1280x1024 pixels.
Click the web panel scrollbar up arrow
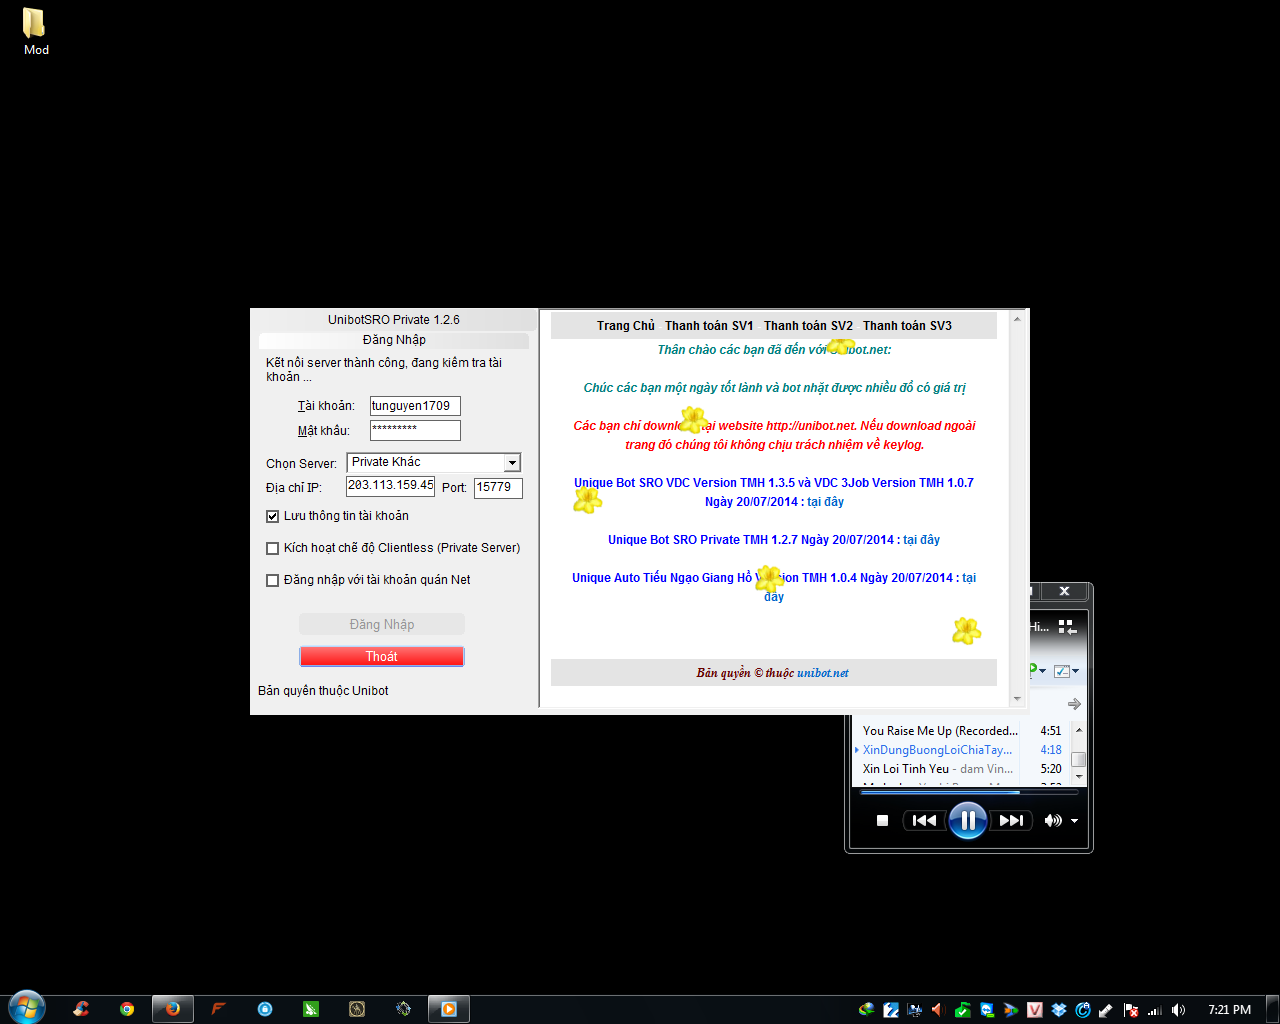(x=1017, y=319)
